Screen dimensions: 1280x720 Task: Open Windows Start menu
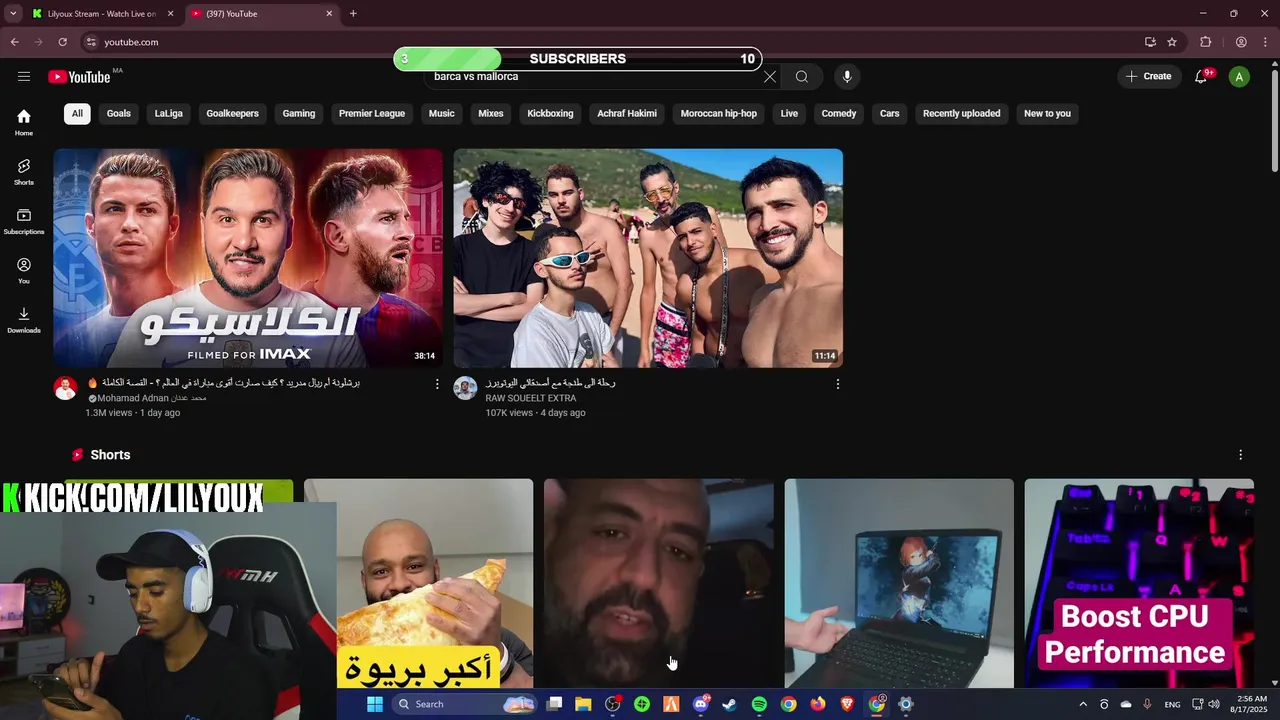[x=375, y=704]
